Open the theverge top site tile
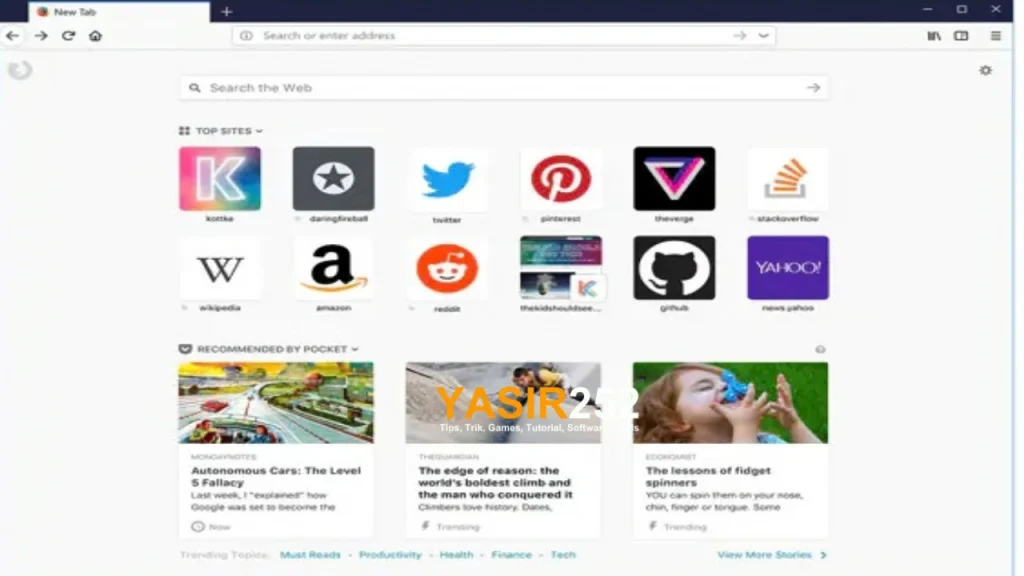The width and height of the screenshot is (1024, 576). point(674,178)
